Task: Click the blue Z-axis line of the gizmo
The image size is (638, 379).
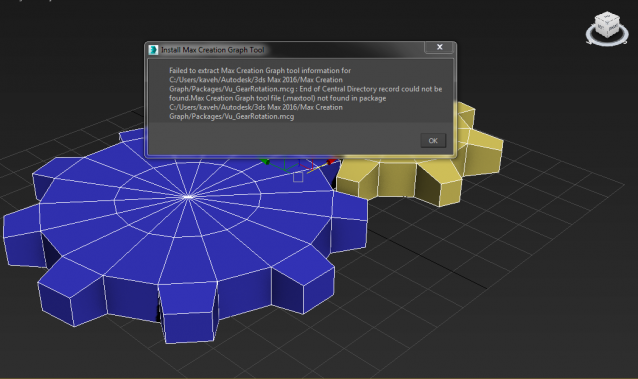Action: 299,163
